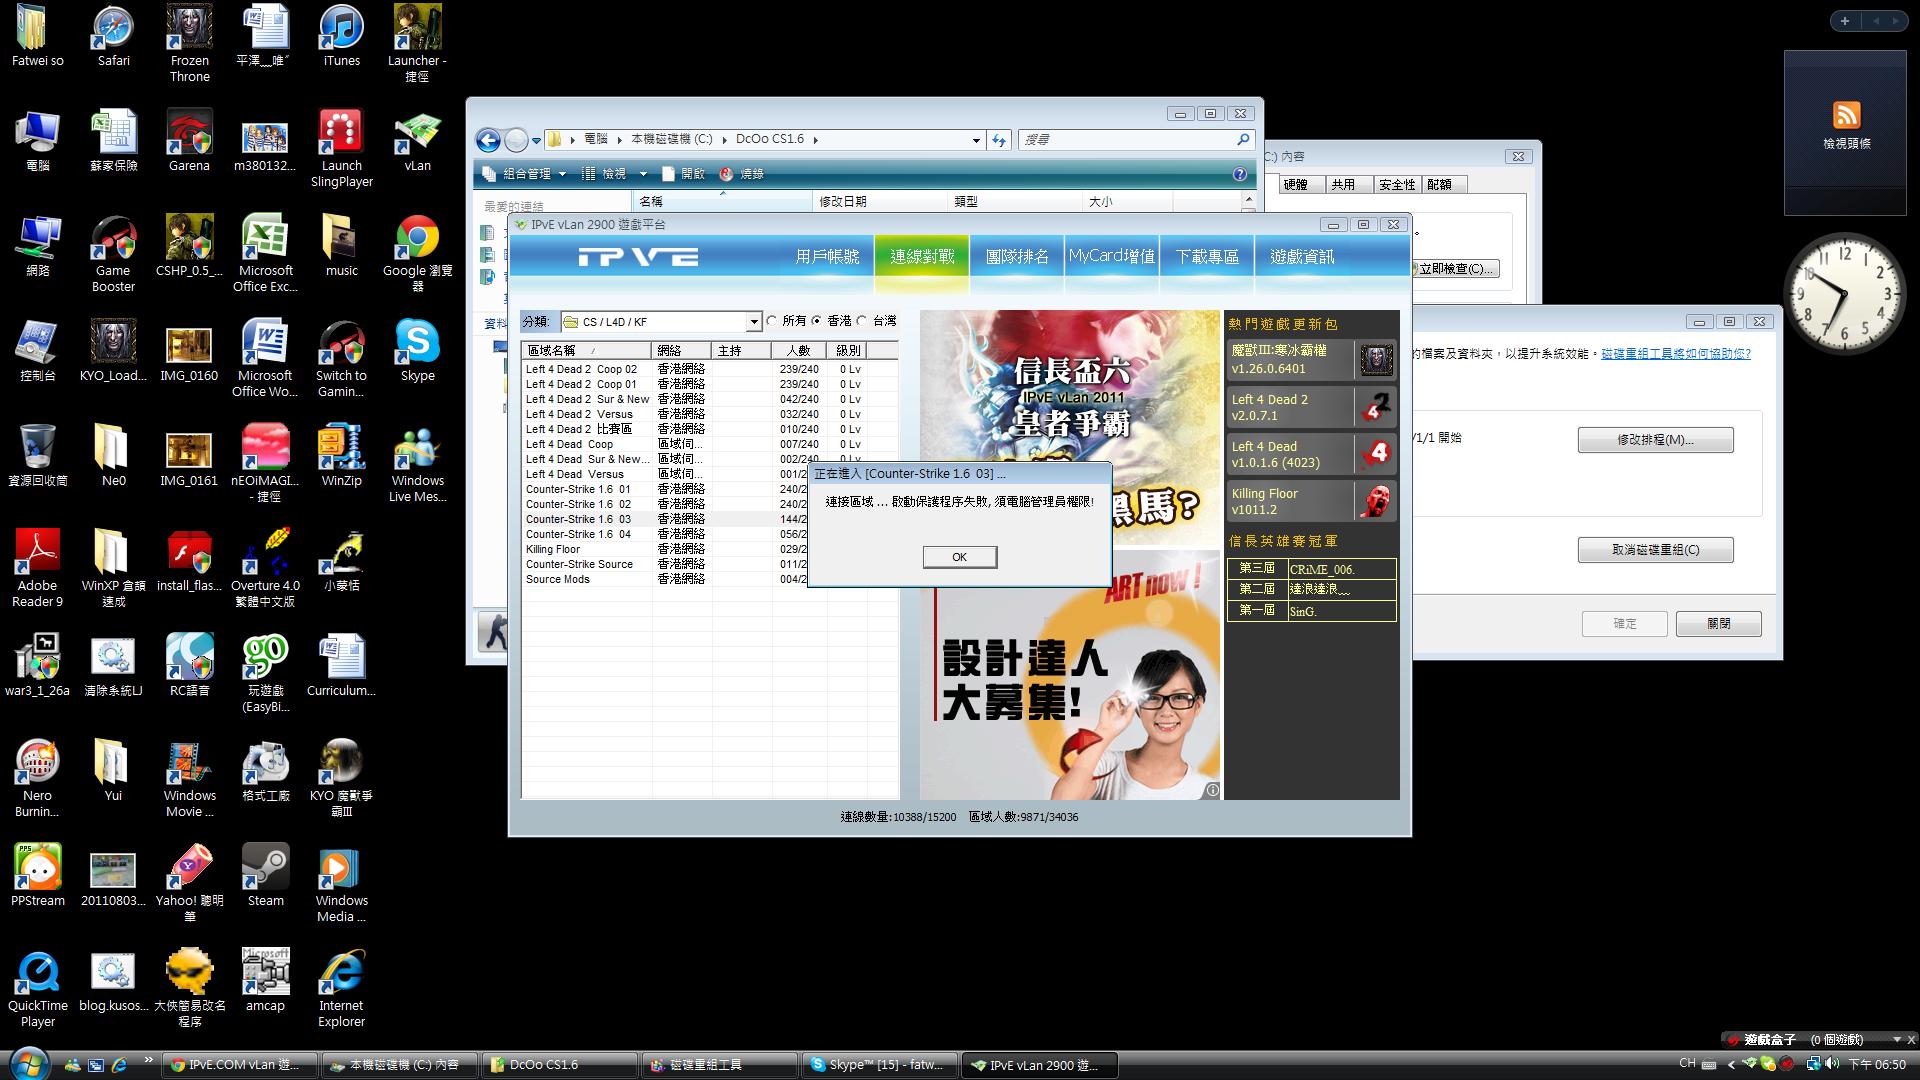Click the 修改排程(M)... button
The image size is (1920, 1080).
(x=1655, y=440)
